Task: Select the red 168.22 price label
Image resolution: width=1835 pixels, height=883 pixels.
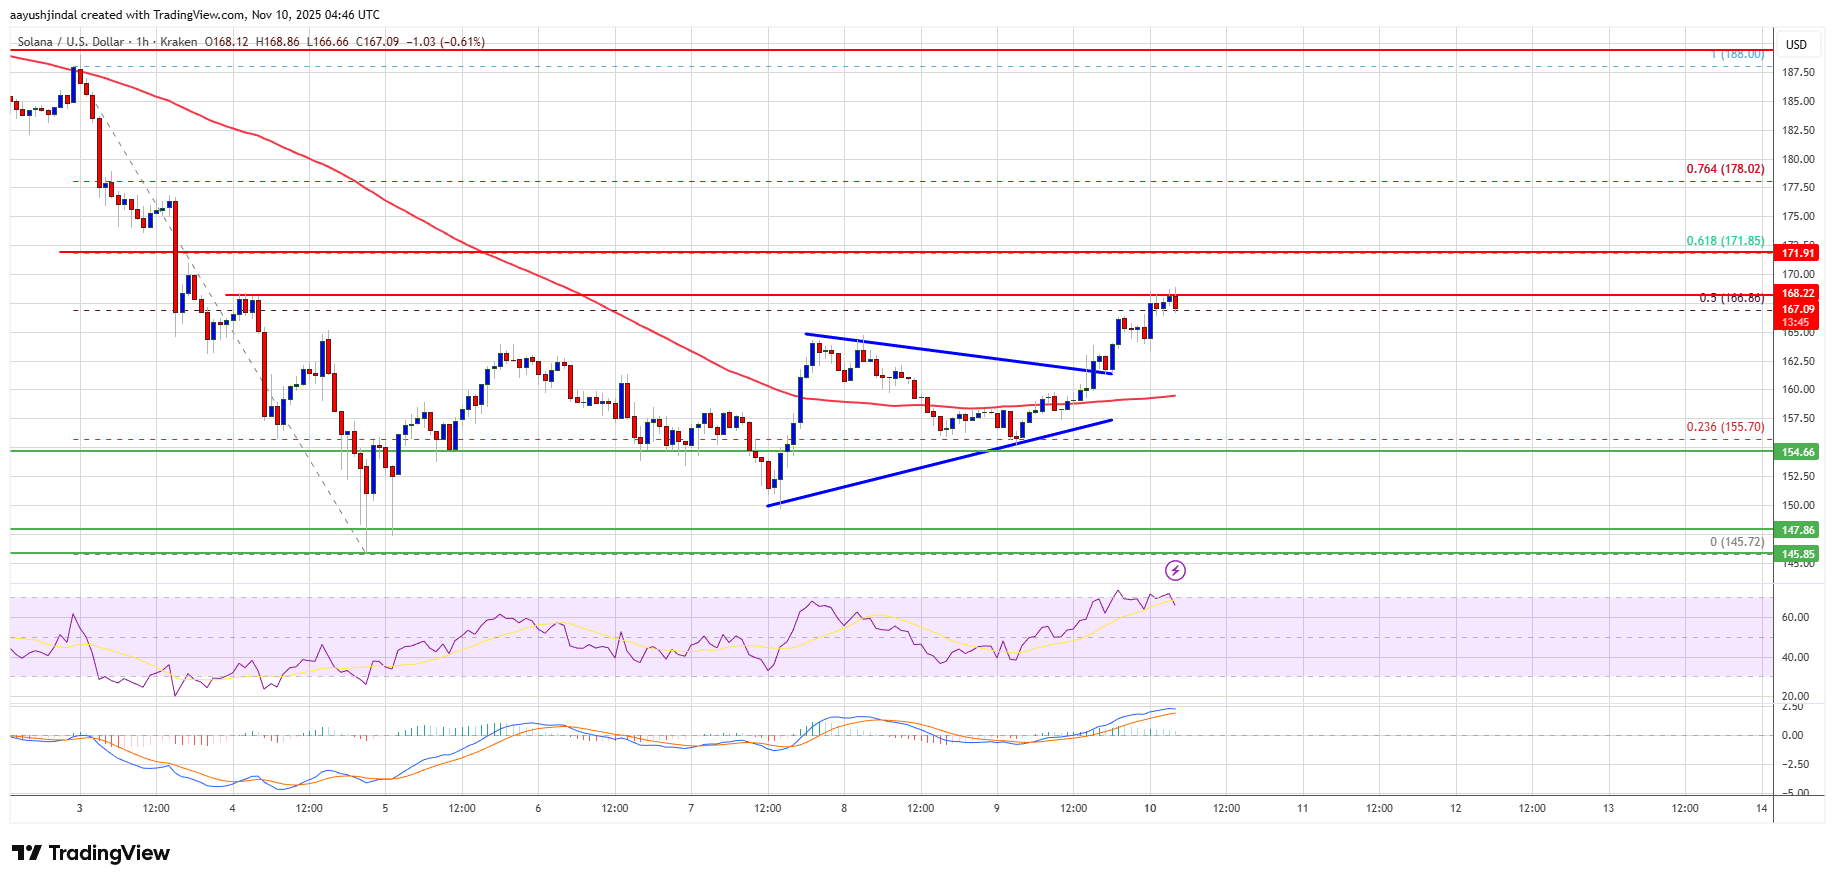Action: 1797,293
